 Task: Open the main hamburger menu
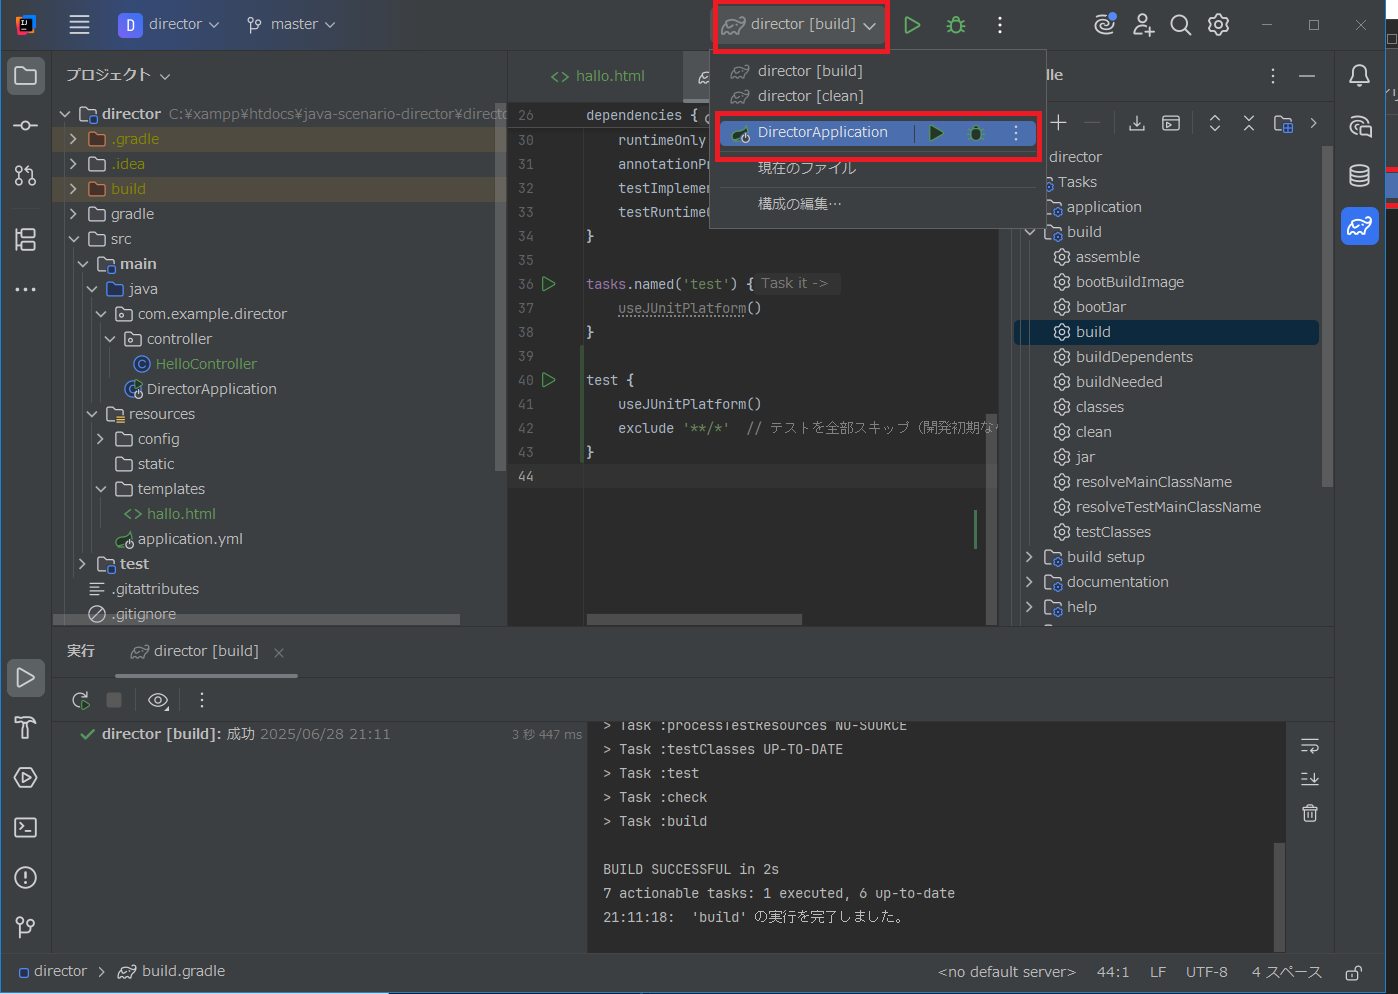coord(79,25)
